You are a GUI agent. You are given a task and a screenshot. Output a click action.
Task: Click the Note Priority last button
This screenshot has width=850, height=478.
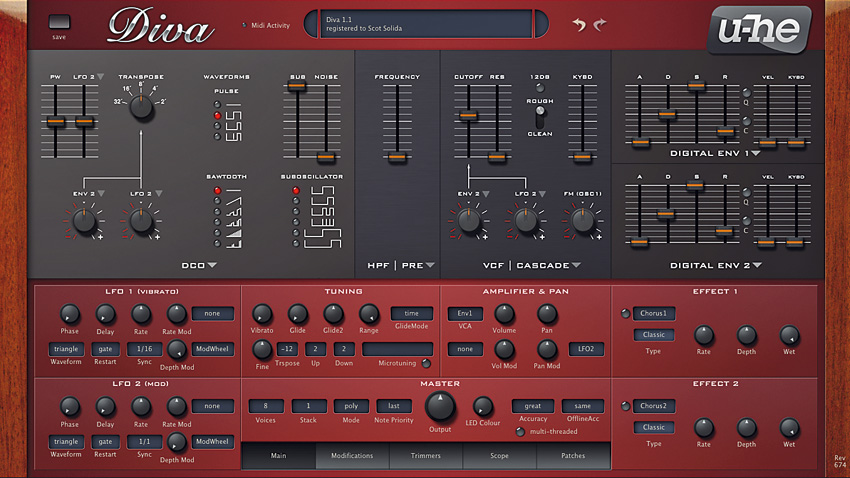tap(394, 406)
